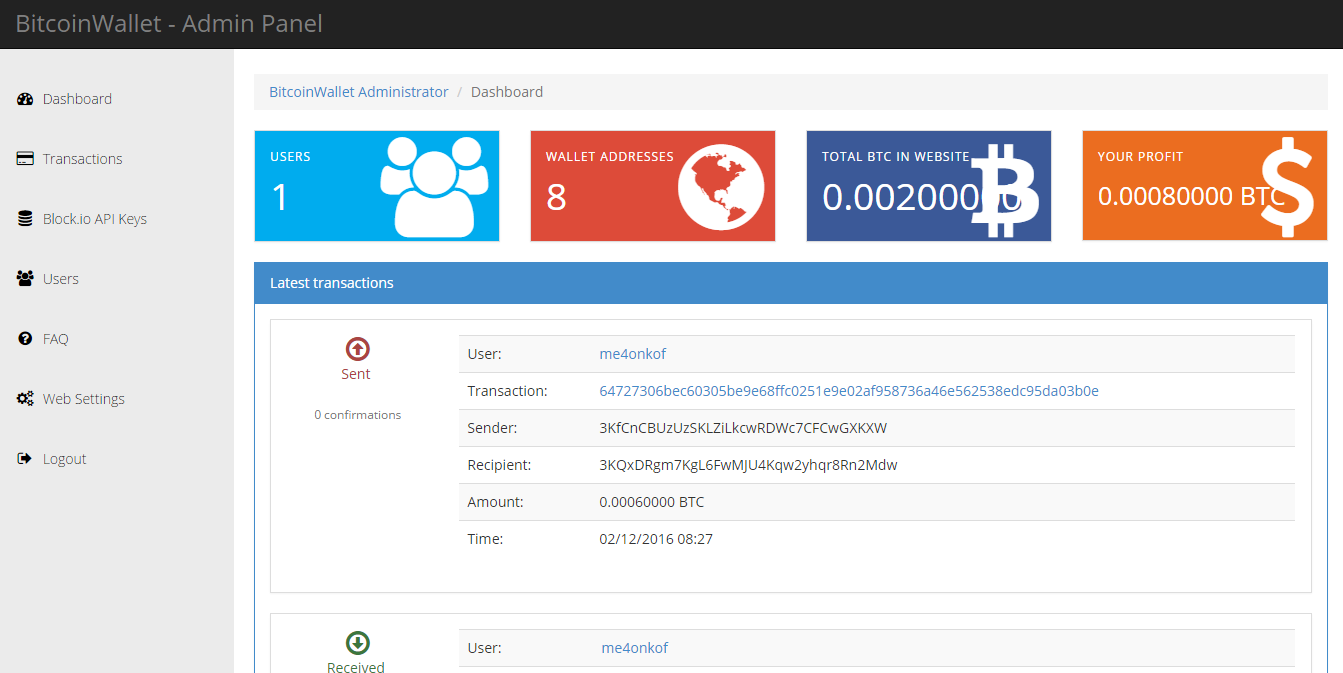This screenshot has width=1343, height=673.
Task: Open user me4onkof in Received transaction
Action: point(635,648)
